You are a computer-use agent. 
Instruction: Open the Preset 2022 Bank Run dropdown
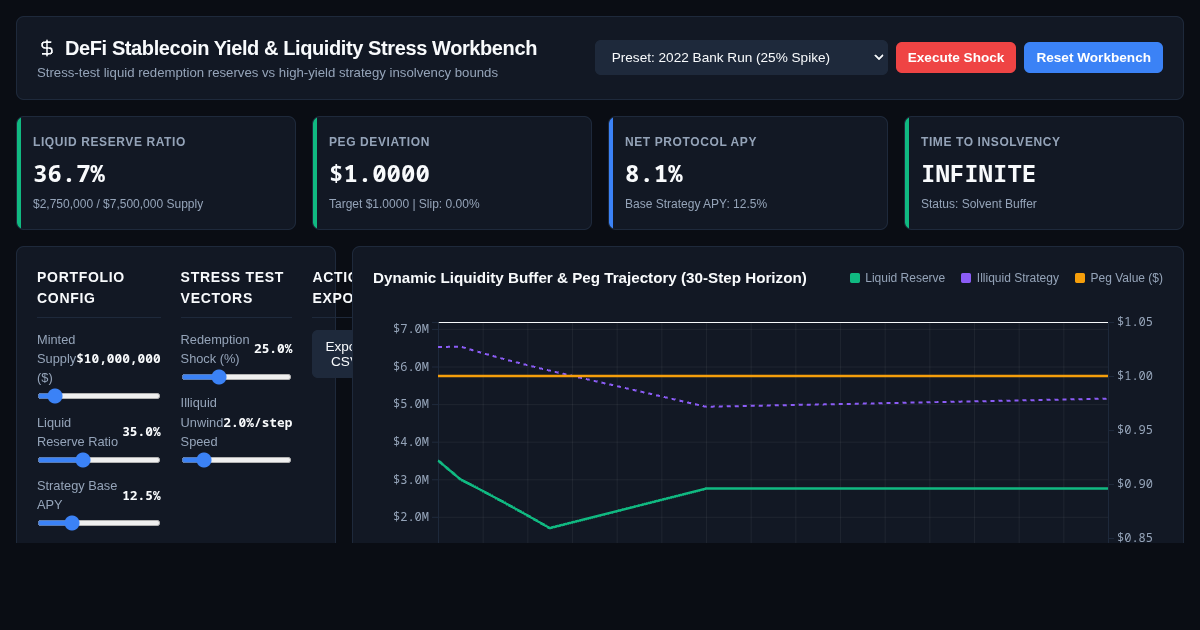[x=741, y=57]
